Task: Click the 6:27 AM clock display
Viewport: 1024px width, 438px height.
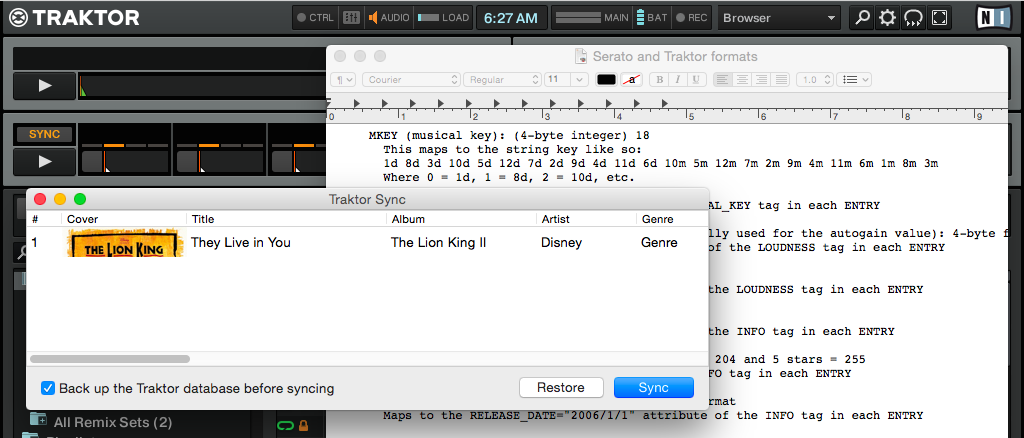Action: coord(511,18)
